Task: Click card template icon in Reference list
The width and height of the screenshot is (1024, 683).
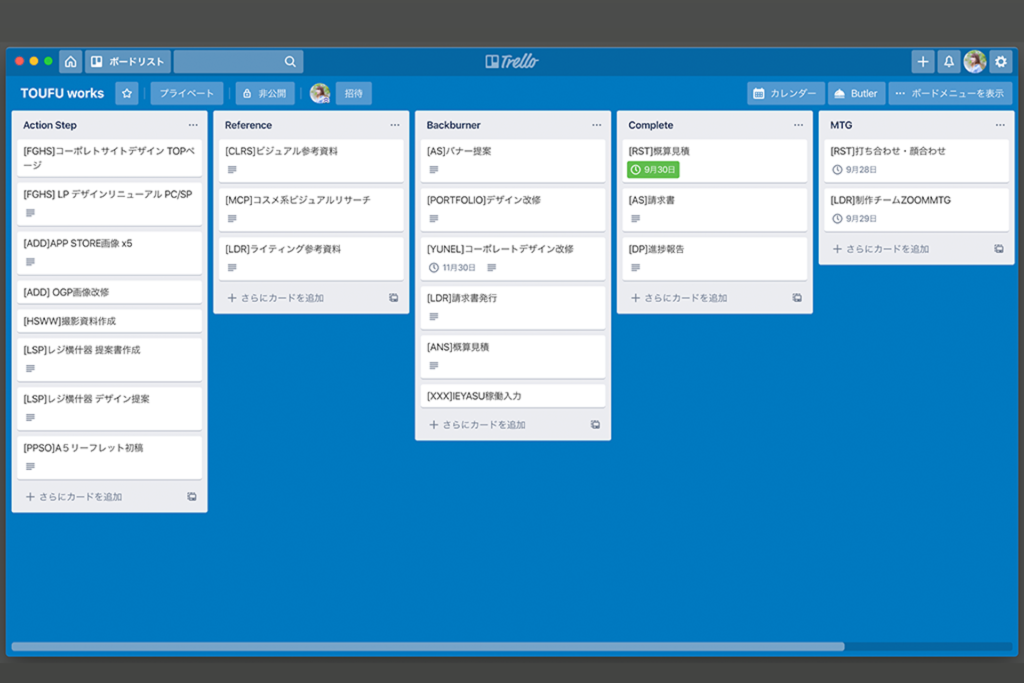Action: point(393,298)
